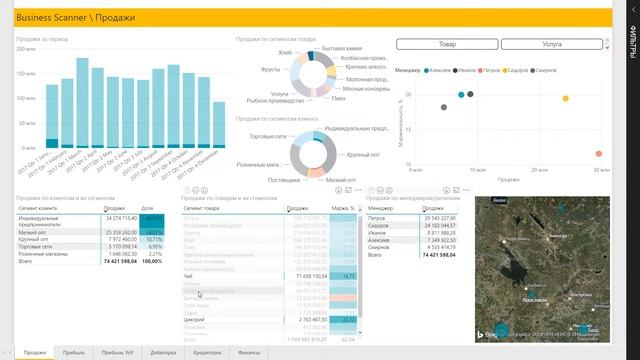Select the Цикорий row in product table
640x360 pixels.
point(269,320)
